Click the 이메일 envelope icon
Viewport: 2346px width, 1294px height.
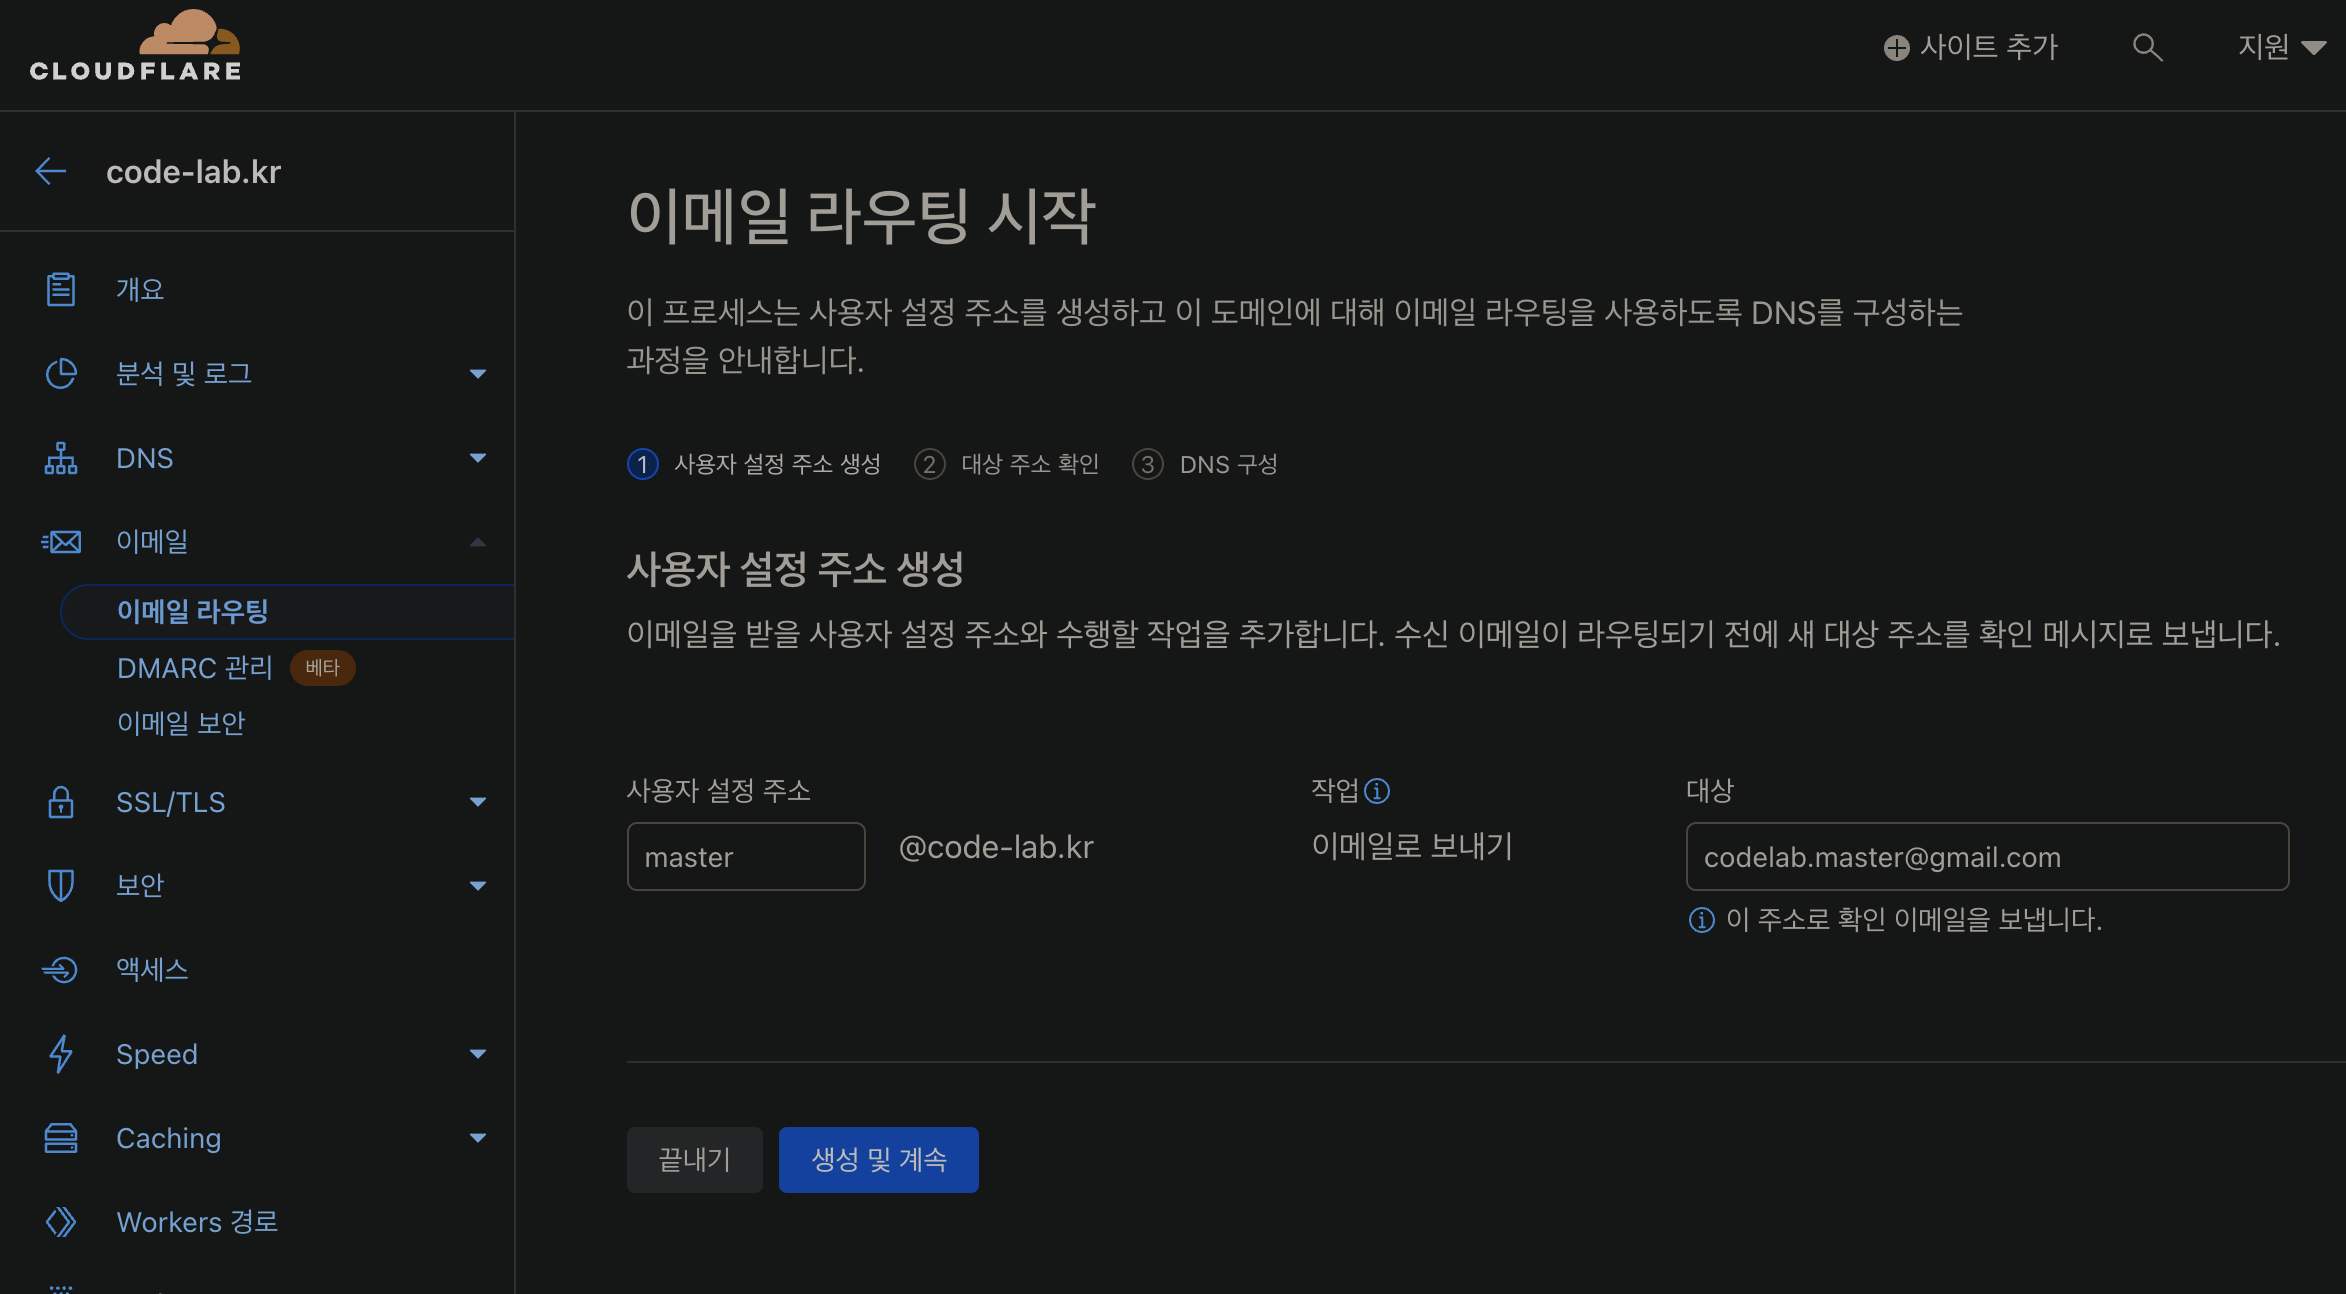tap(61, 541)
